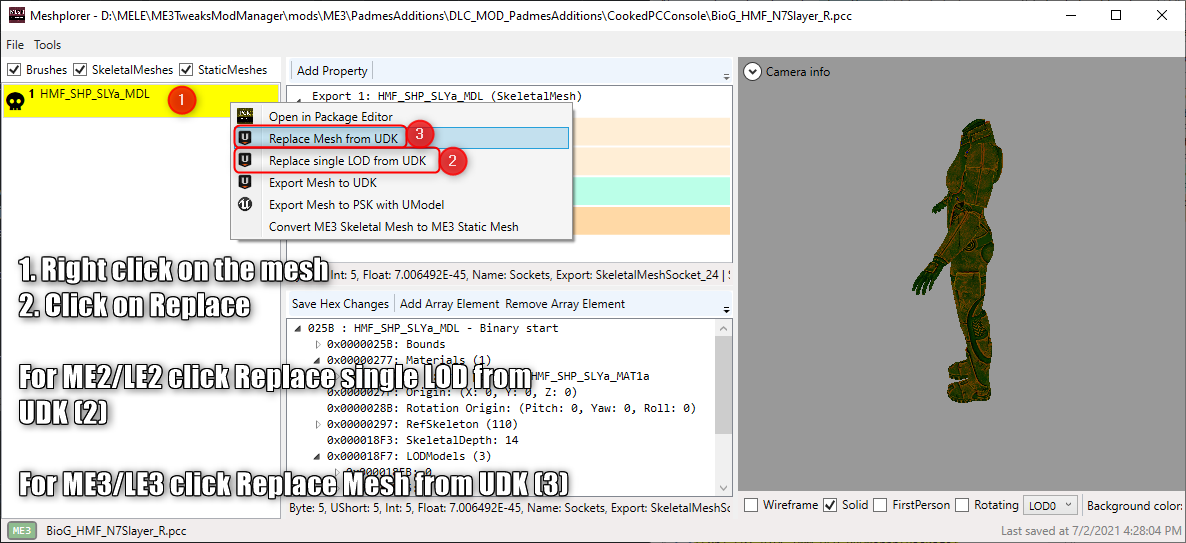
Task: Click Add Array Element
Action: [x=449, y=304]
